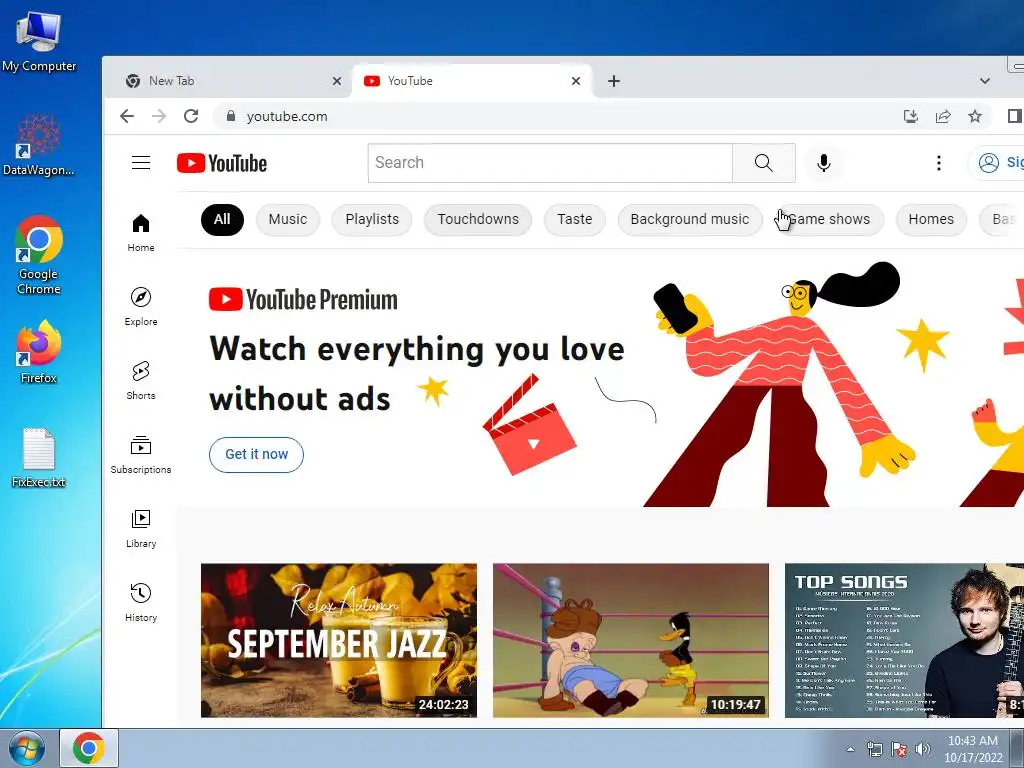
Task: Start voice search with microphone icon
Action: [x=824, y=163]
